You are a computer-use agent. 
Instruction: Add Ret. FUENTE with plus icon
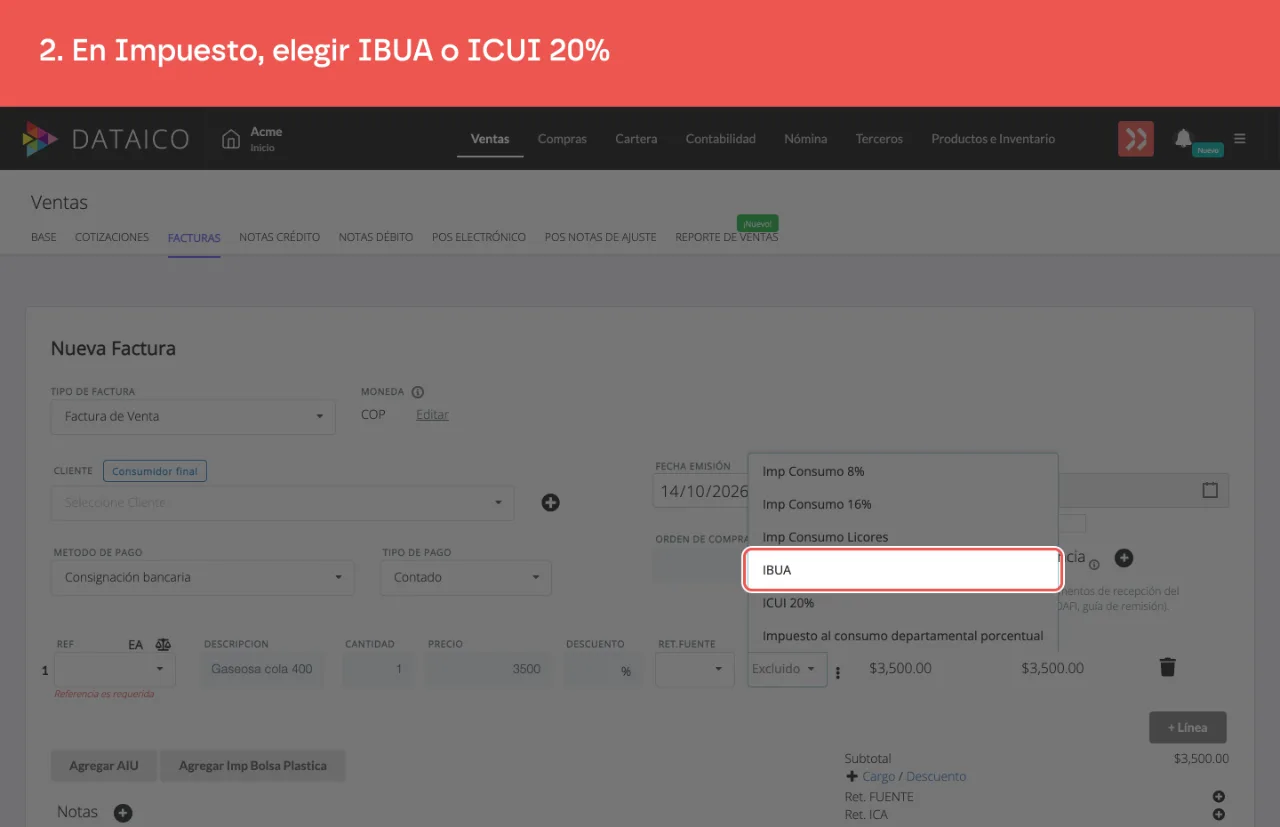pos(1219,797)
